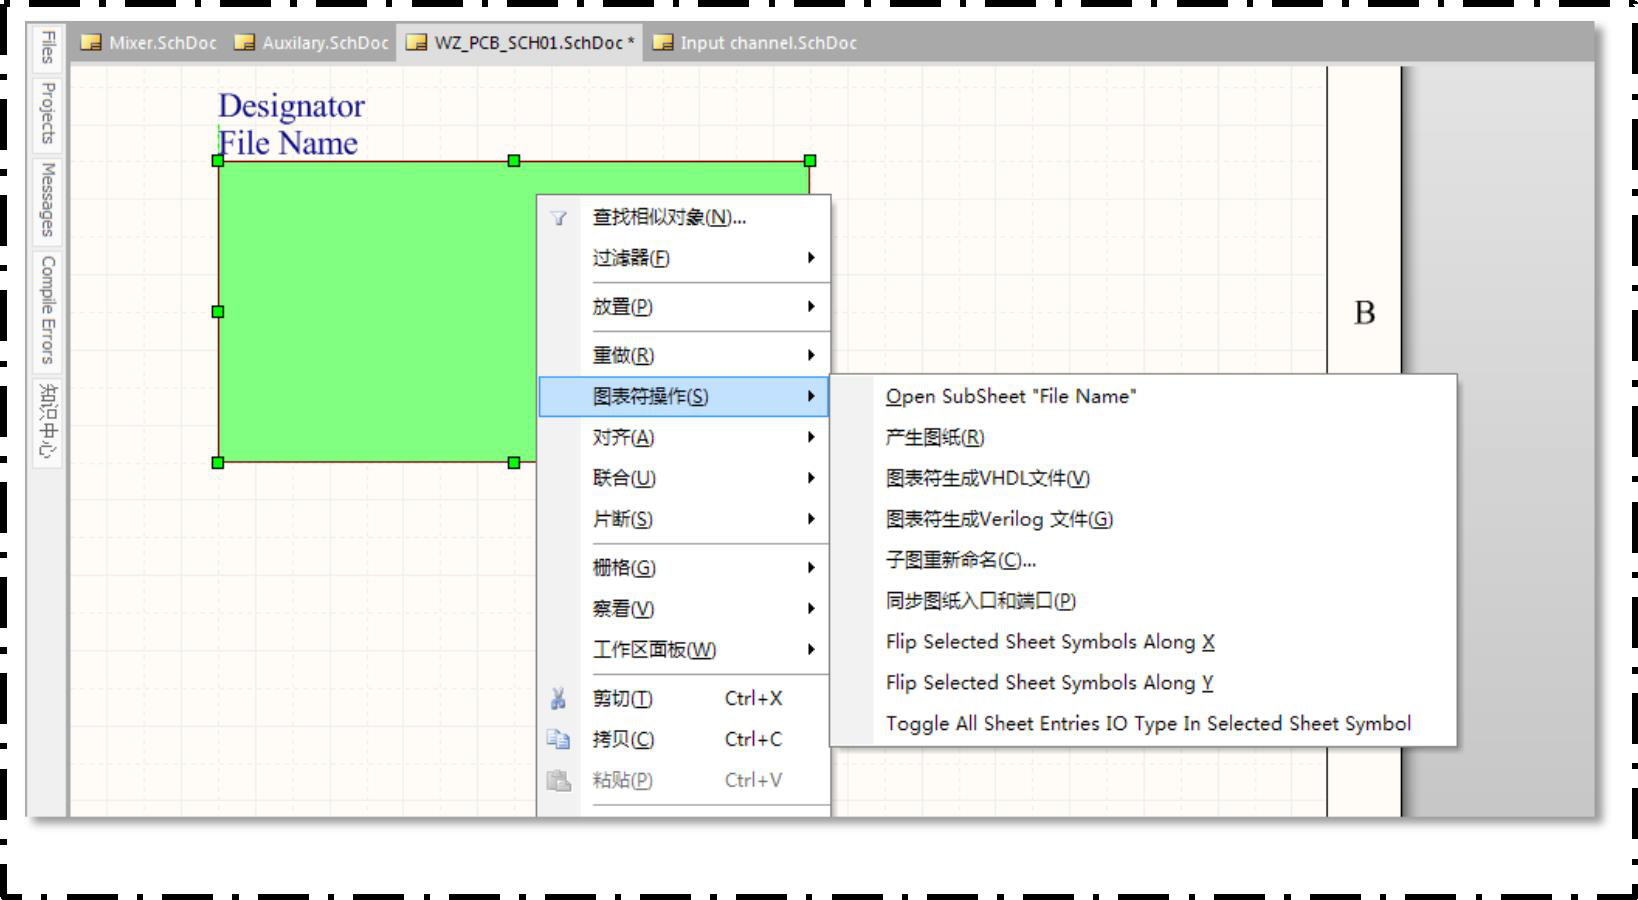Choose Open SubSheet "File Name"

click(x=1010, y=396)
